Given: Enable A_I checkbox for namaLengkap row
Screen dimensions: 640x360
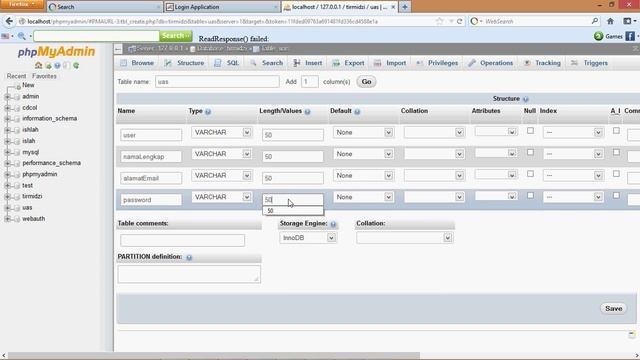Looking at the screenshot, I should [616, 153].
